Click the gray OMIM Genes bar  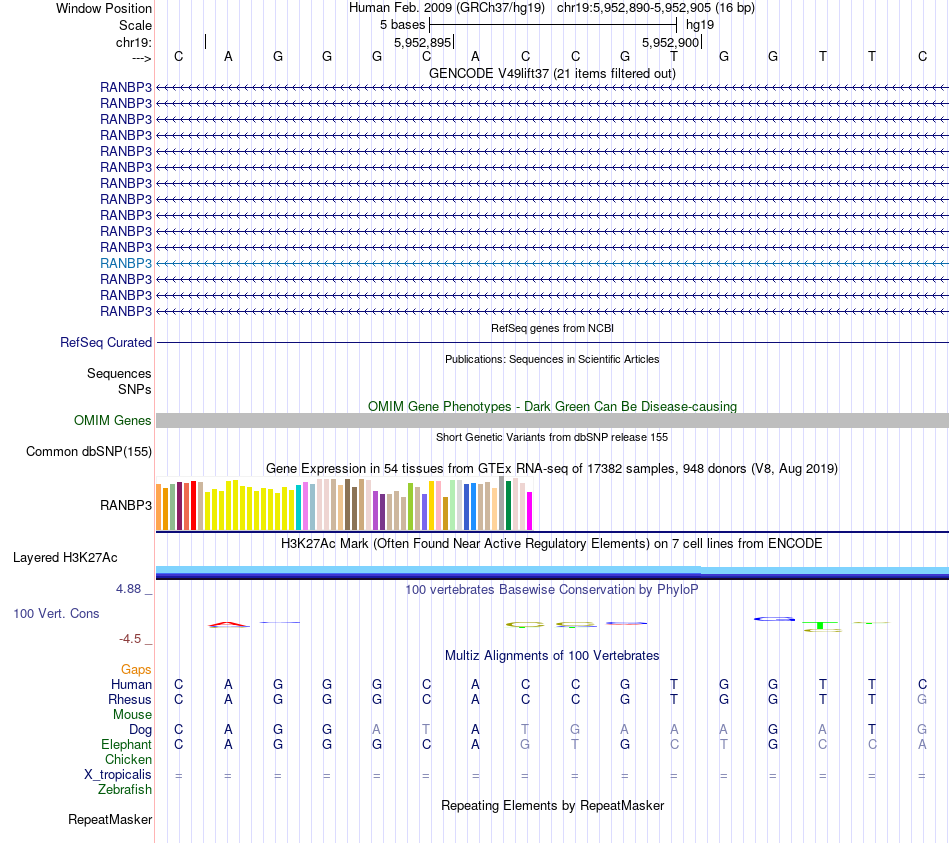[x=552, y=421]
